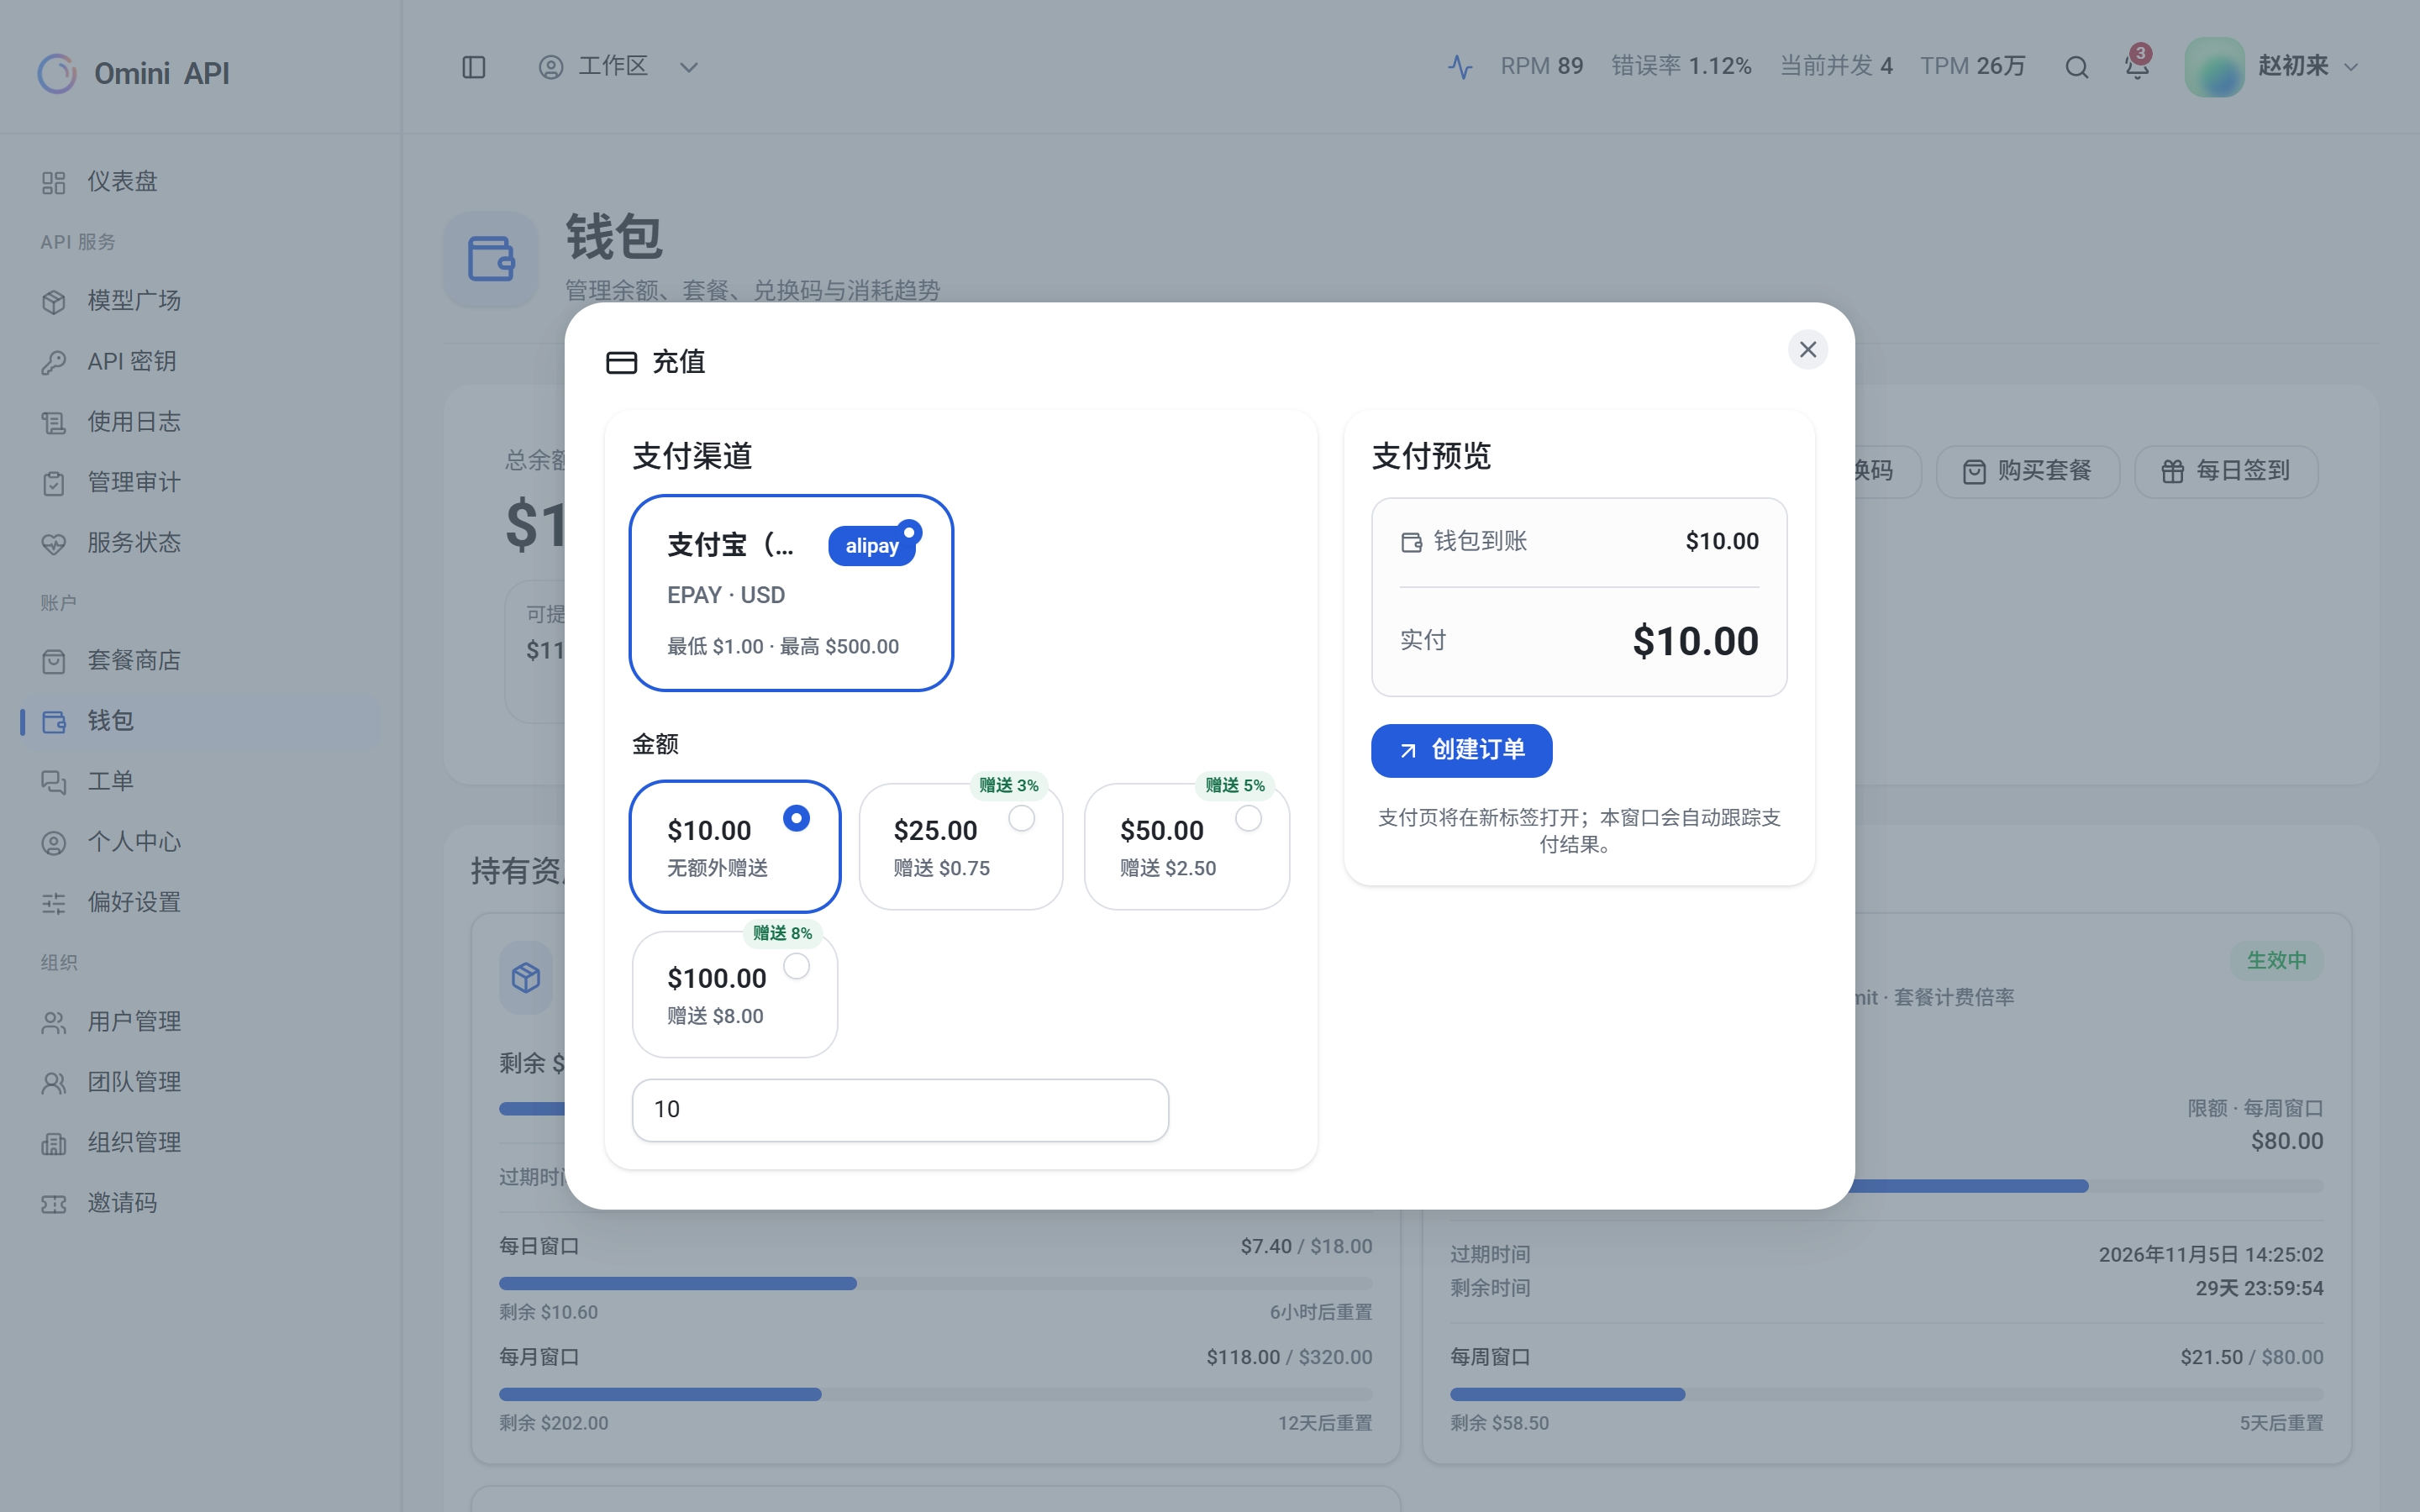Close the 充值 dialog
Viewport: 2420px width, 1512px height.
pos(1808,349)
